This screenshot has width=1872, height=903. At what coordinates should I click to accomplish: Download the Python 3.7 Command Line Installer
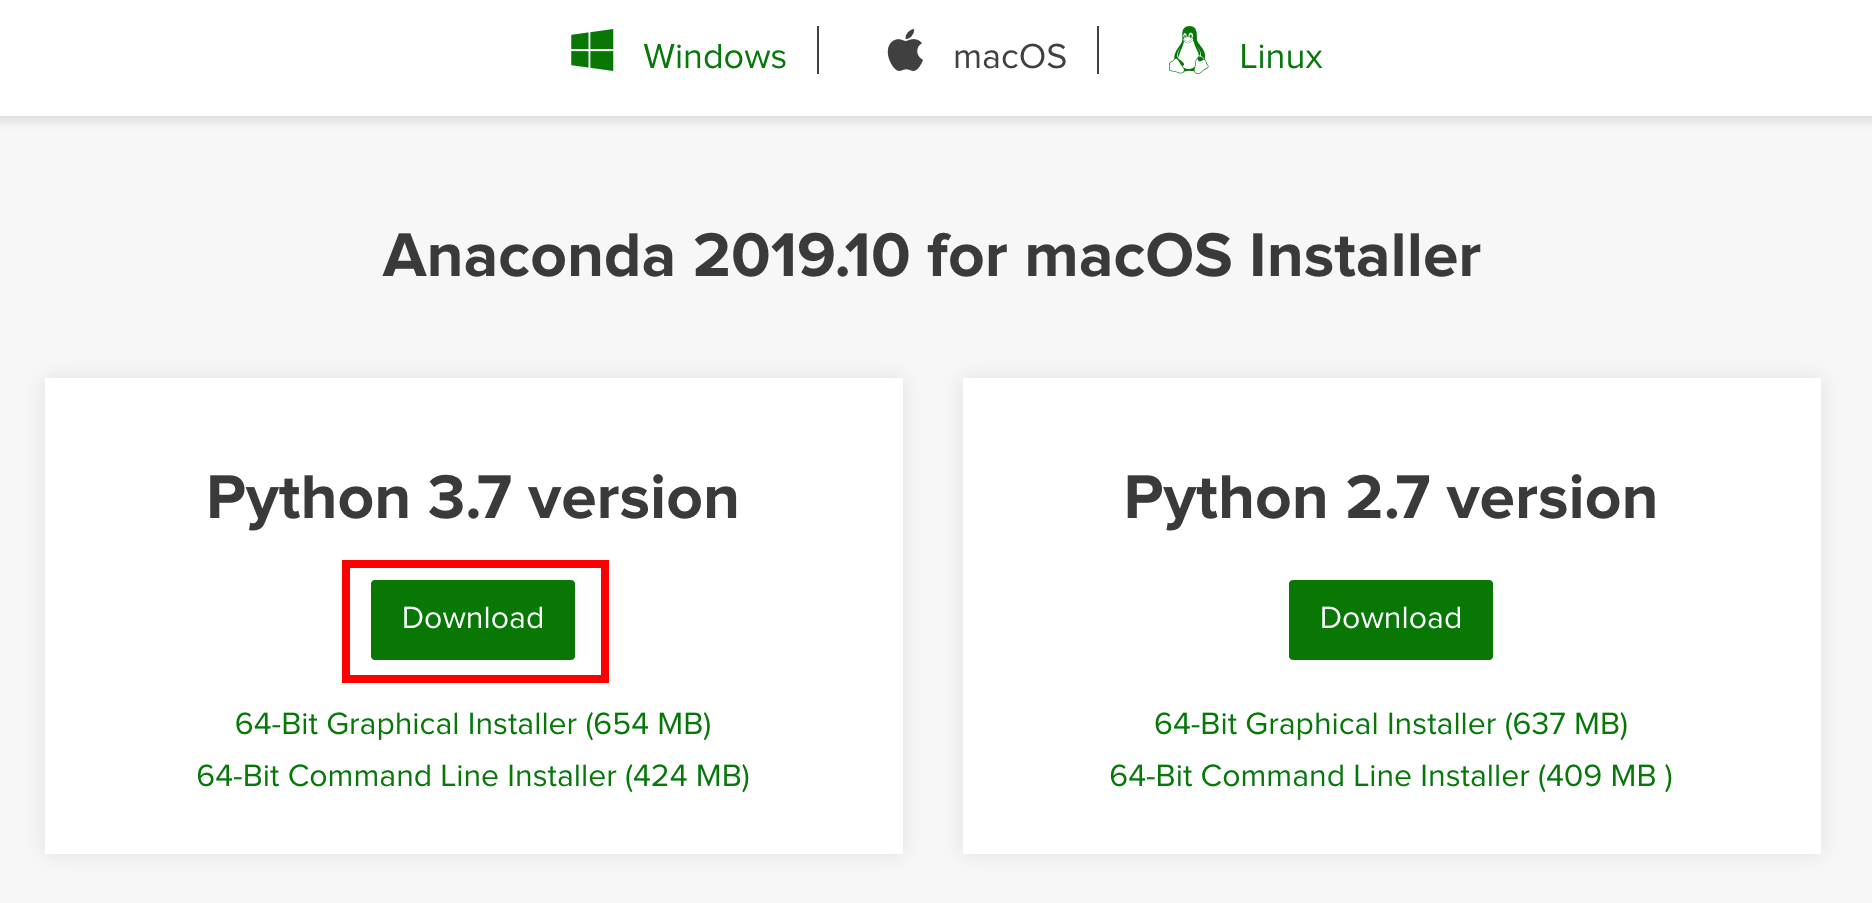tap(472, 775)
